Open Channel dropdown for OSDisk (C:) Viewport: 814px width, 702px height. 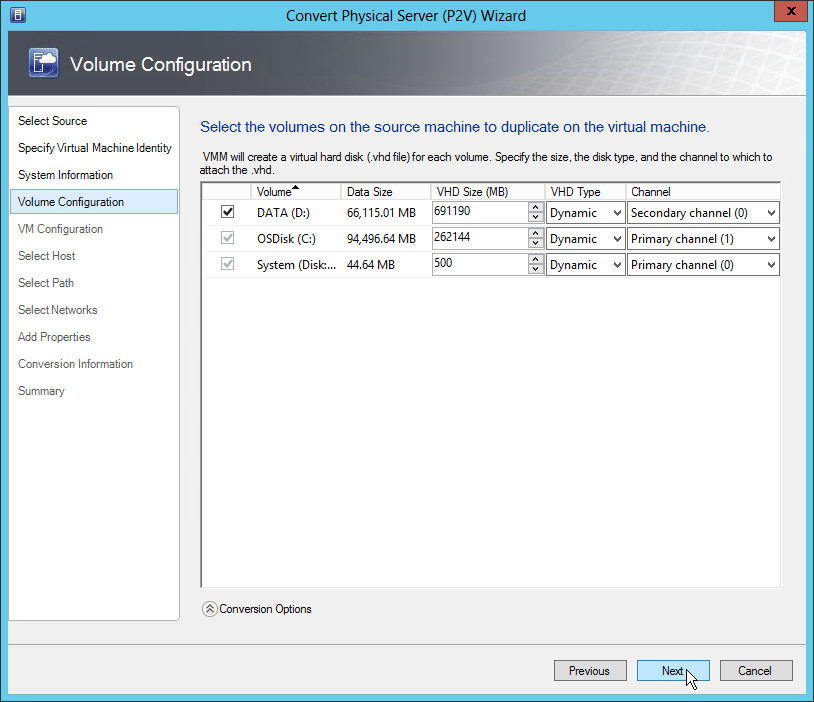click(x=703, y=239)
